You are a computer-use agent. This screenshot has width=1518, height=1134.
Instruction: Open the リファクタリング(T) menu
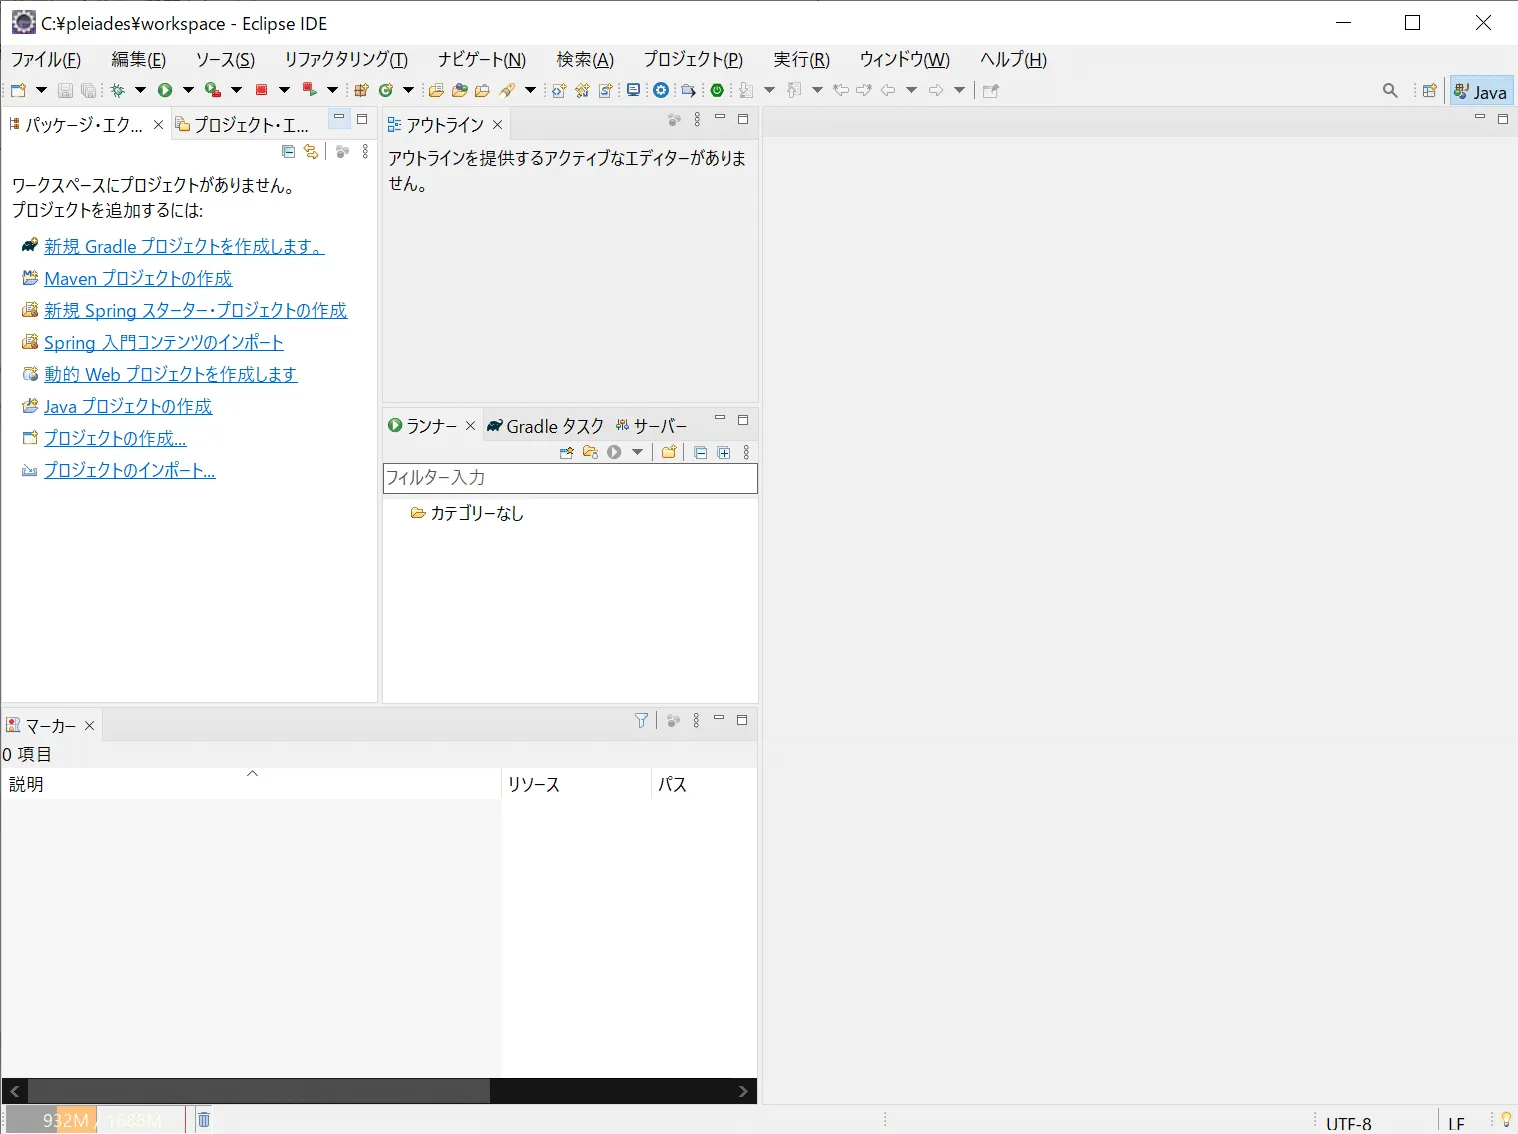(x=346, y=60)
